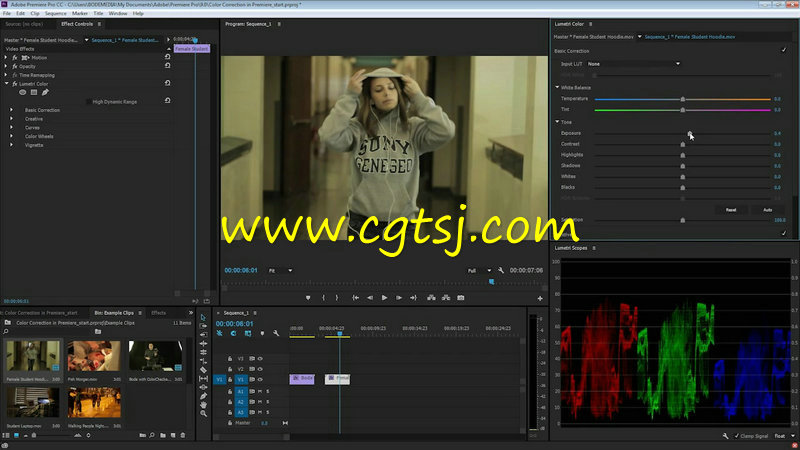Screen dimensions: 800x450
Task: Expand the Opacity effect properties
Action: [x=6, y=66]
